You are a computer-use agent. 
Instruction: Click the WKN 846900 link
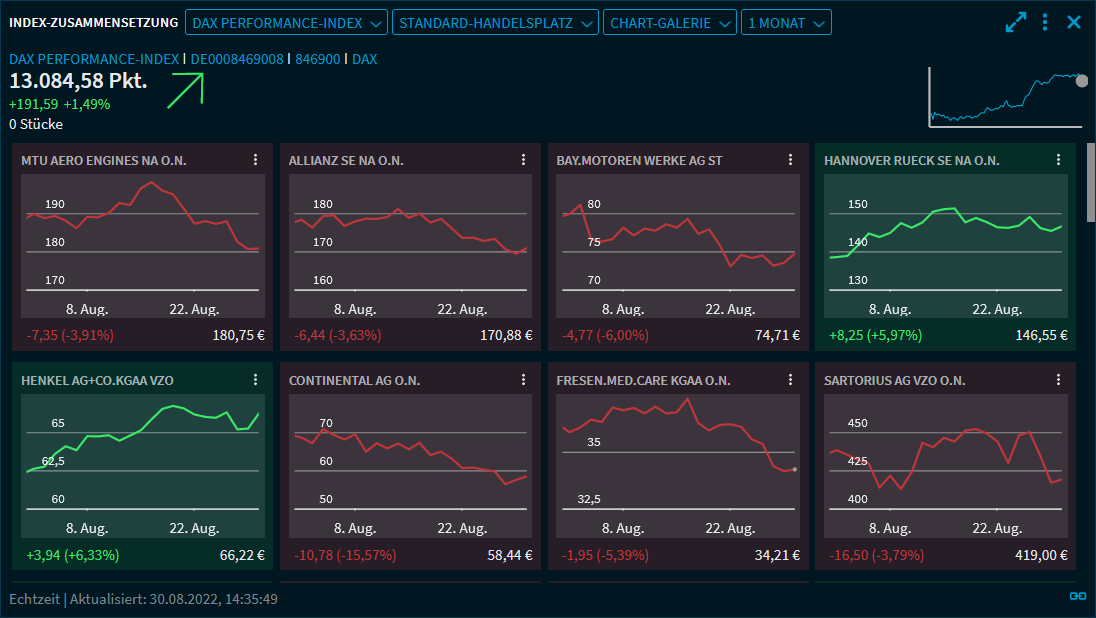click(x=317, y=59)
